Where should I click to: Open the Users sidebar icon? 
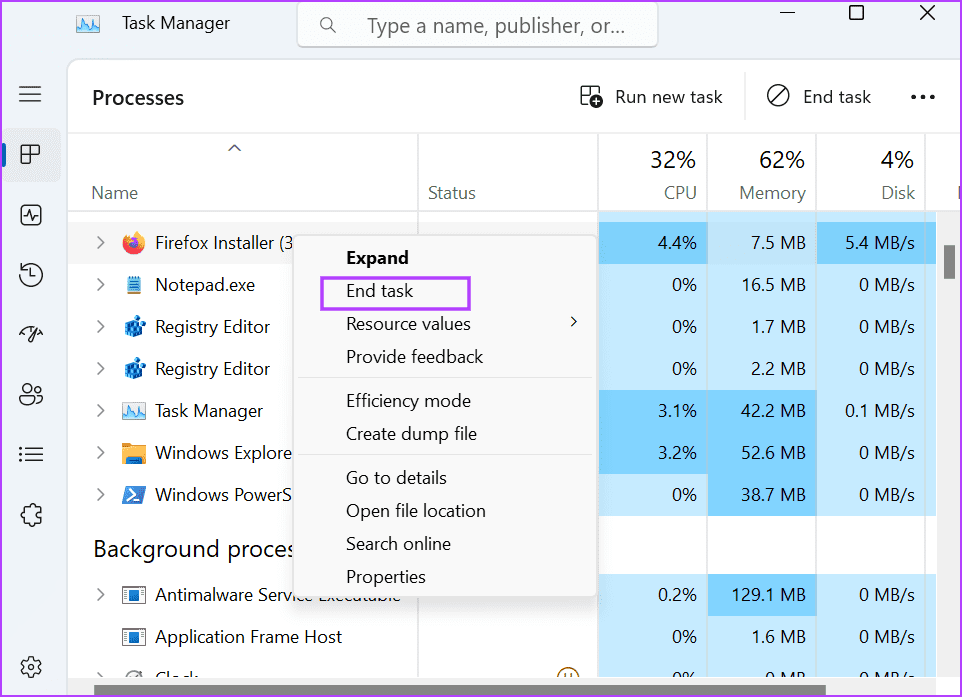pos(31,395)
